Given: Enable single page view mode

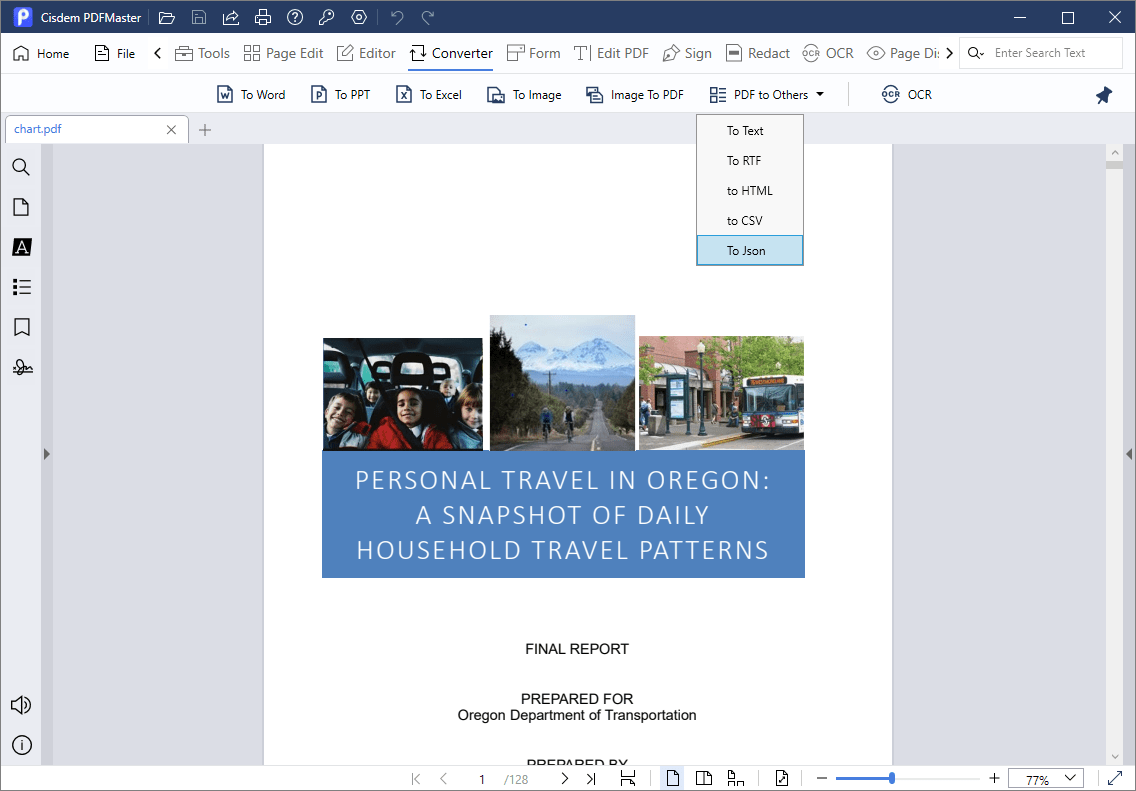Looking at the screenshot, I should [673, 778].
